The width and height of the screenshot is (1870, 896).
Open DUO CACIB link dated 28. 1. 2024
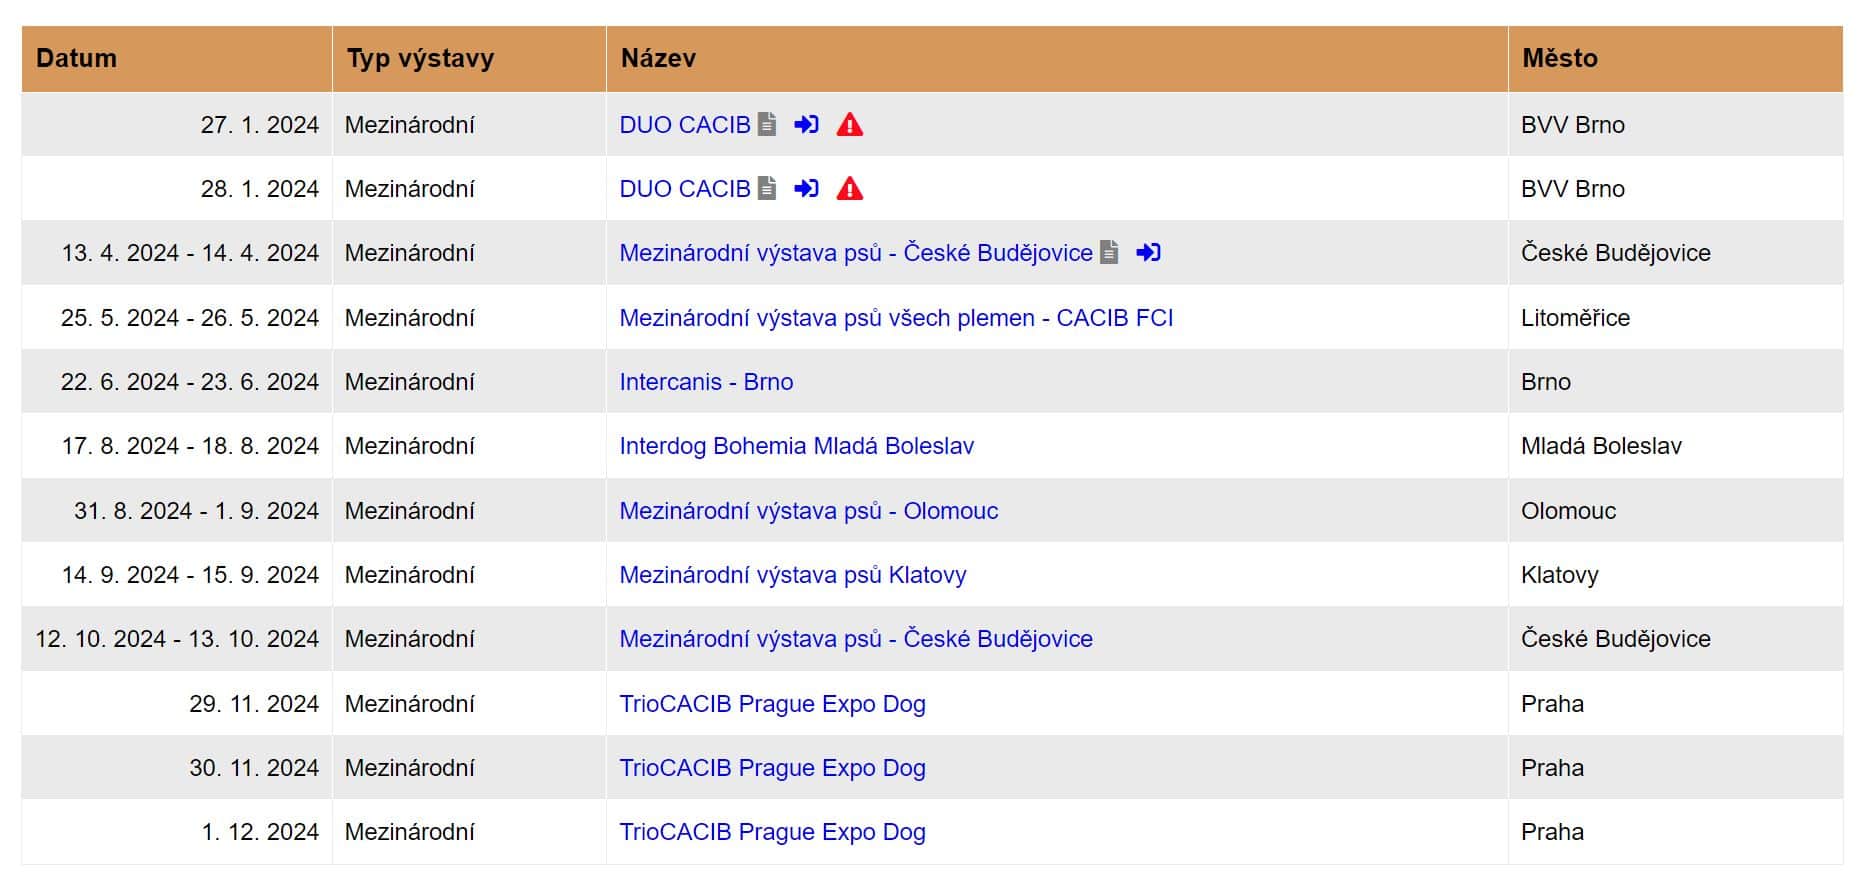coord(685,189)
